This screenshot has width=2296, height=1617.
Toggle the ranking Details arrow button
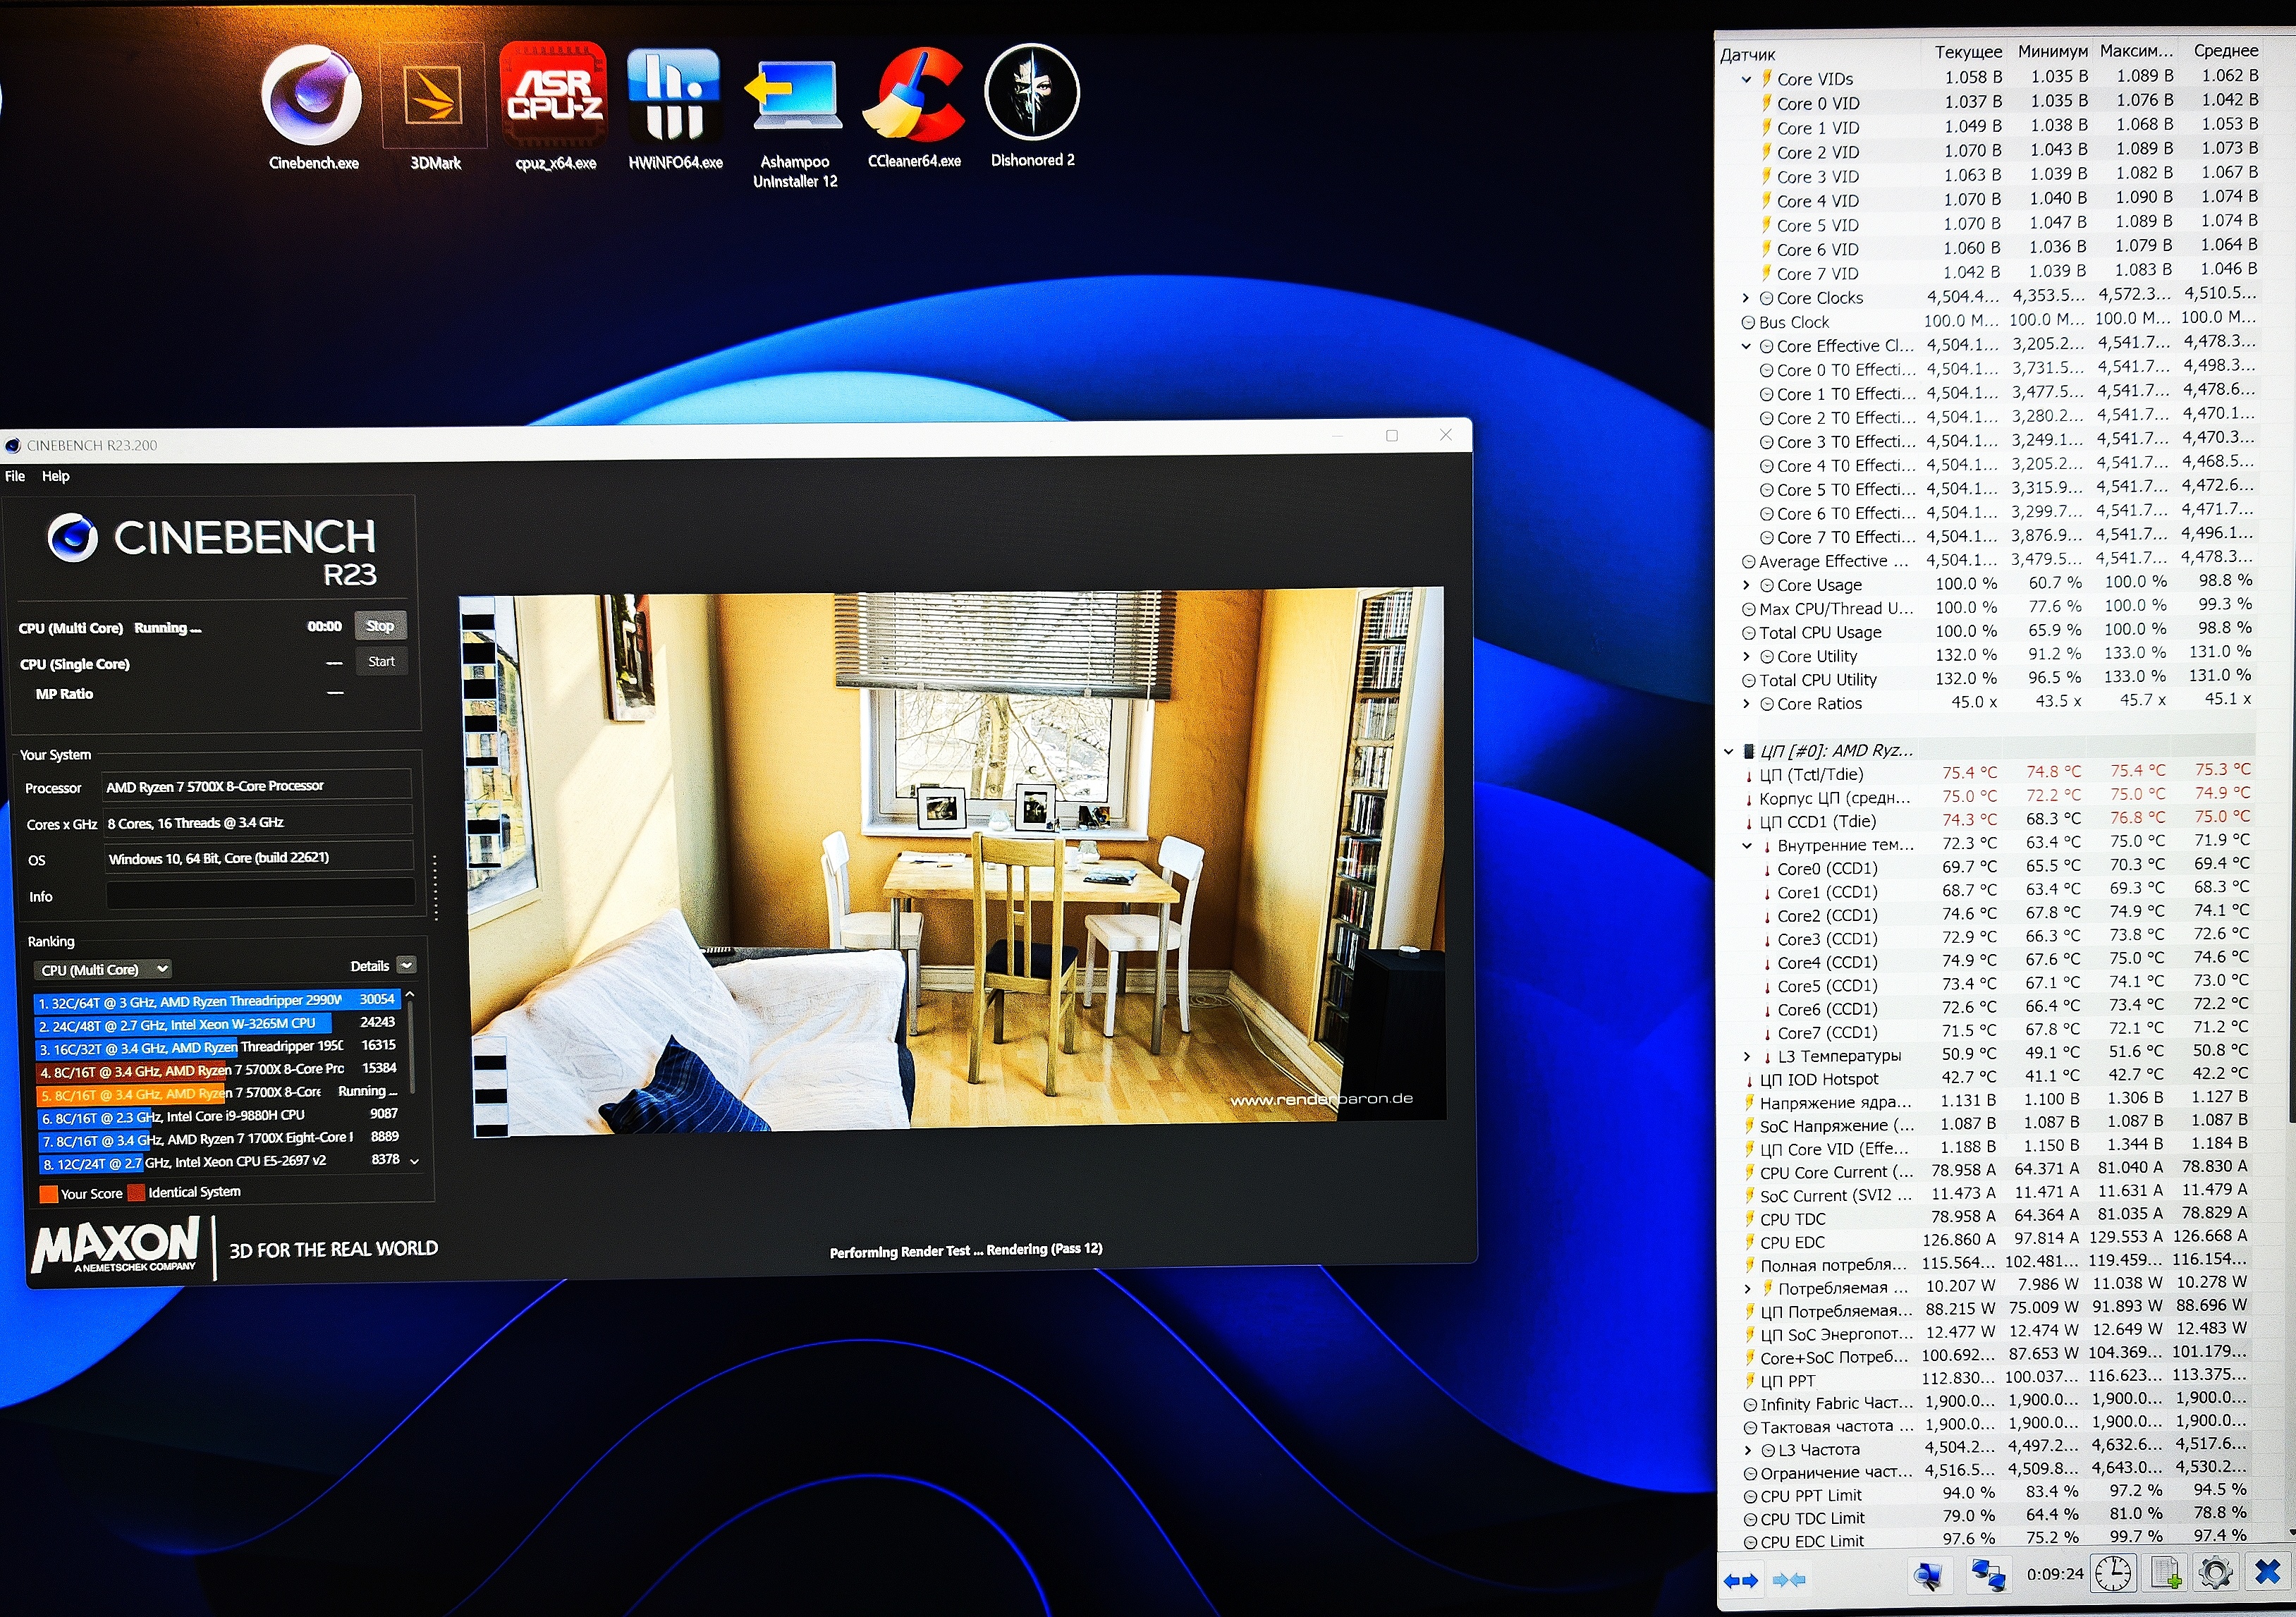pos(406,965)
